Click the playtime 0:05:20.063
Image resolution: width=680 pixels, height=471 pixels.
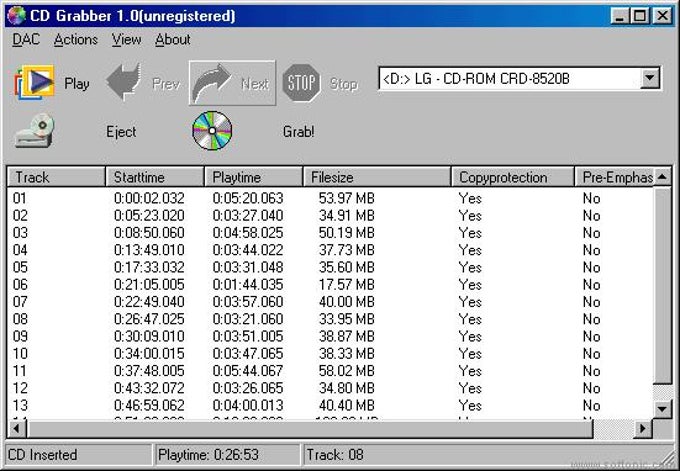(248, 198)
